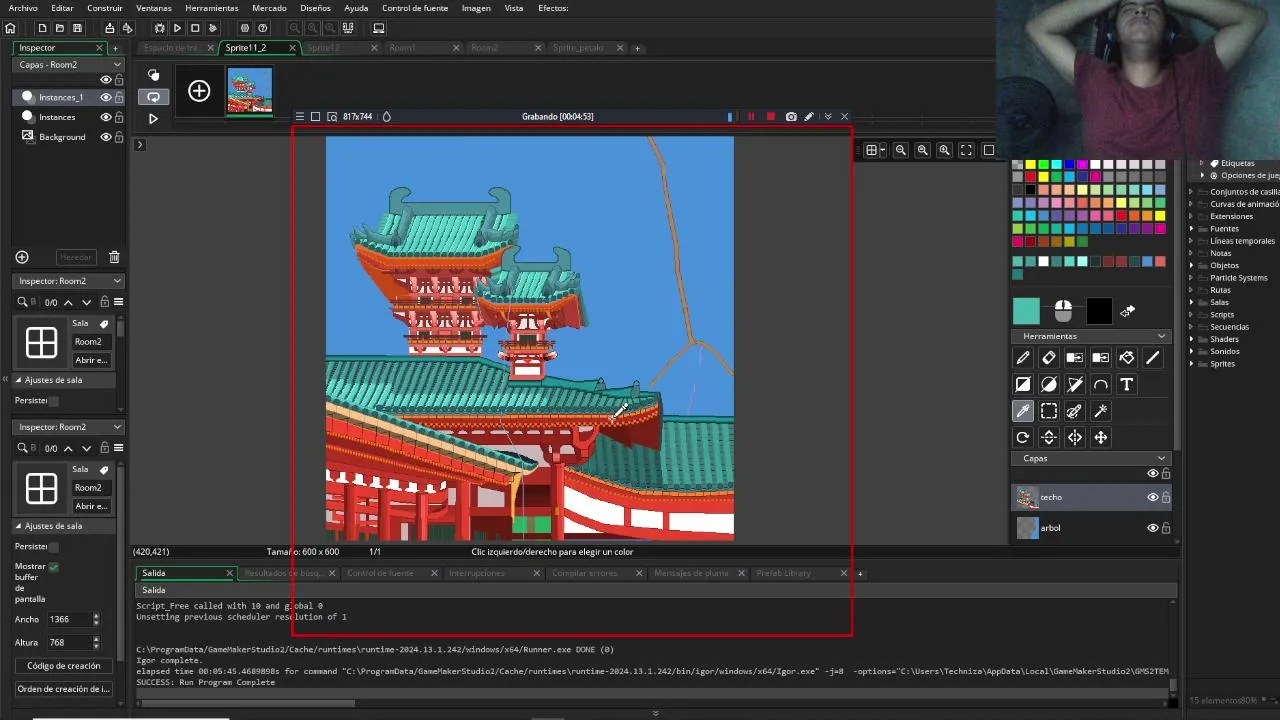Open the Compilar errores output tab
The image size is (1280, 720).
[585, 573]
